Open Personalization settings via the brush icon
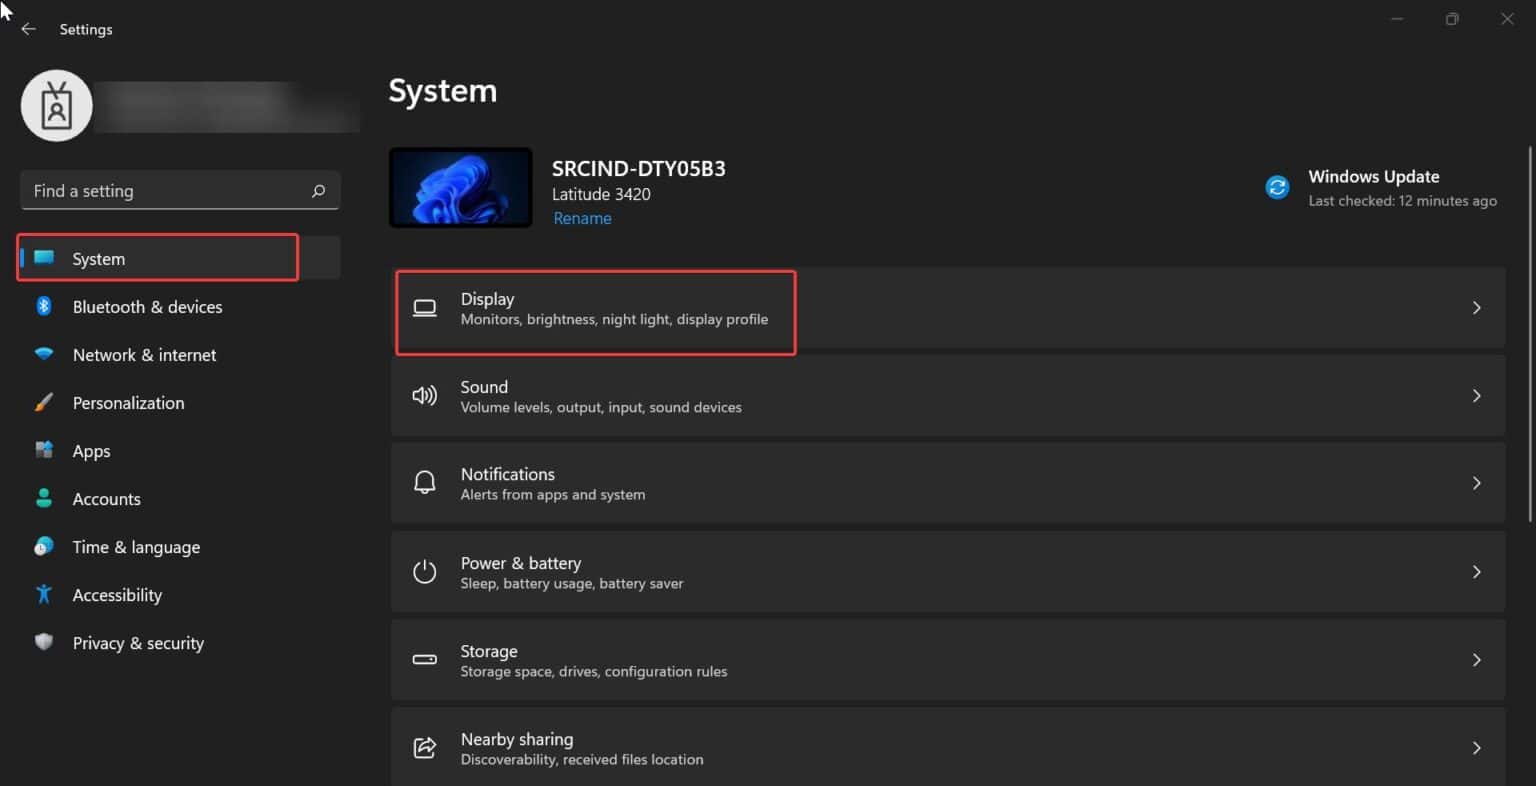This screenshot has width=1536, height=786. (43, 402)
